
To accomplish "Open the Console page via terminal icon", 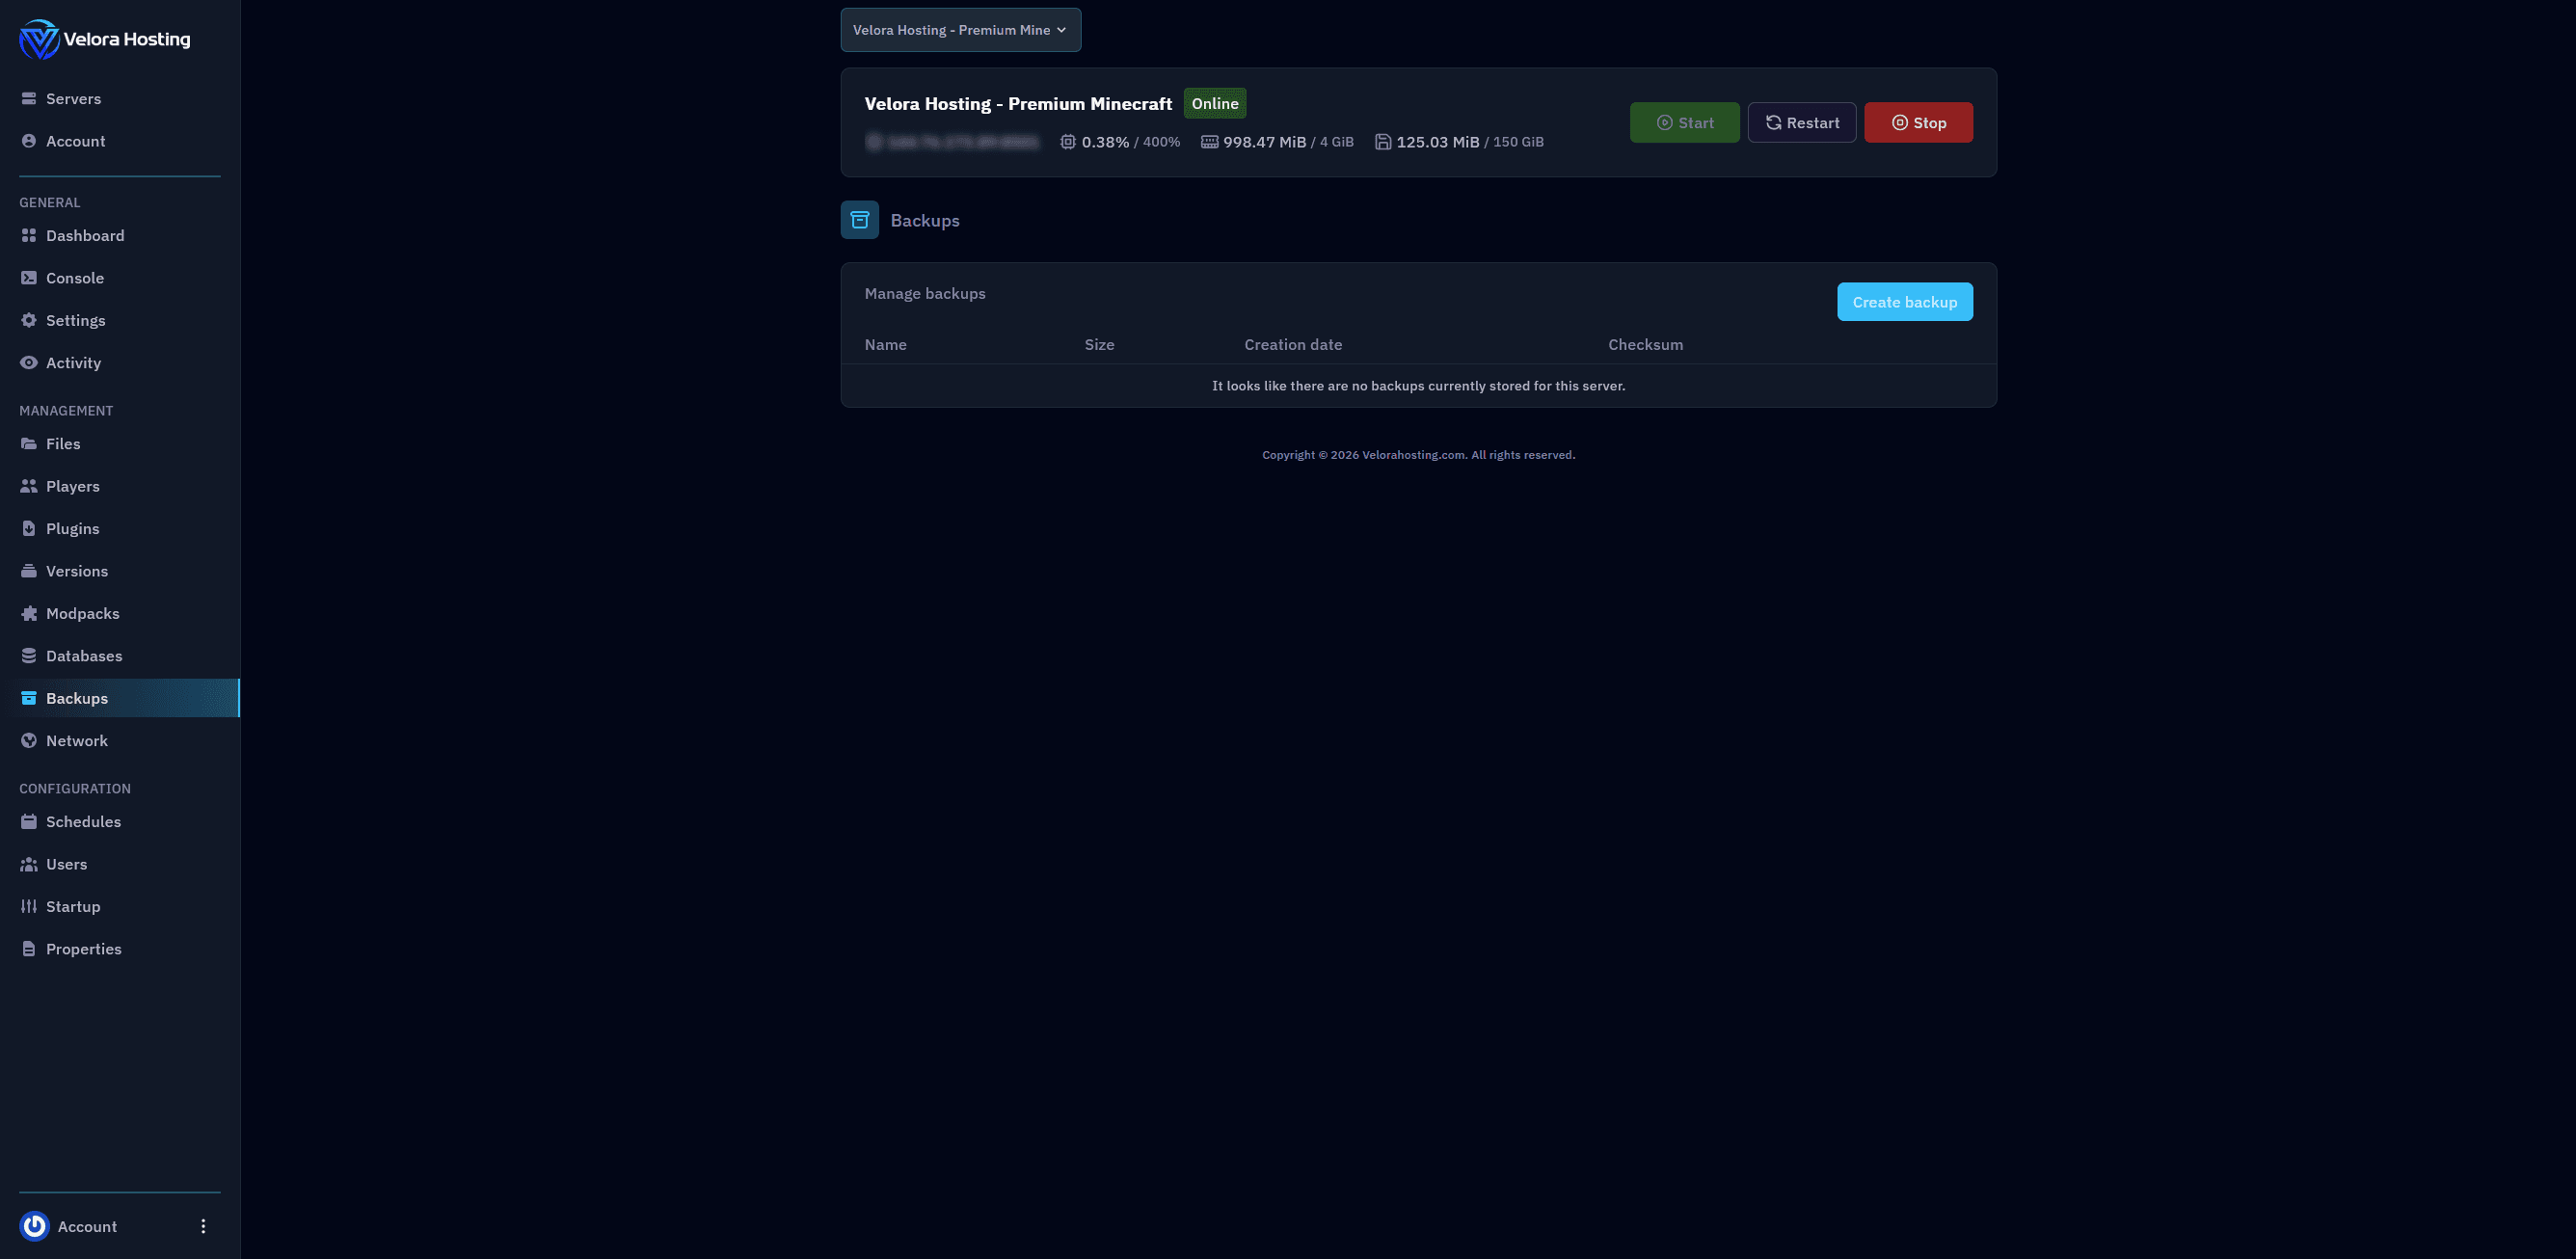I will (29, 278).
